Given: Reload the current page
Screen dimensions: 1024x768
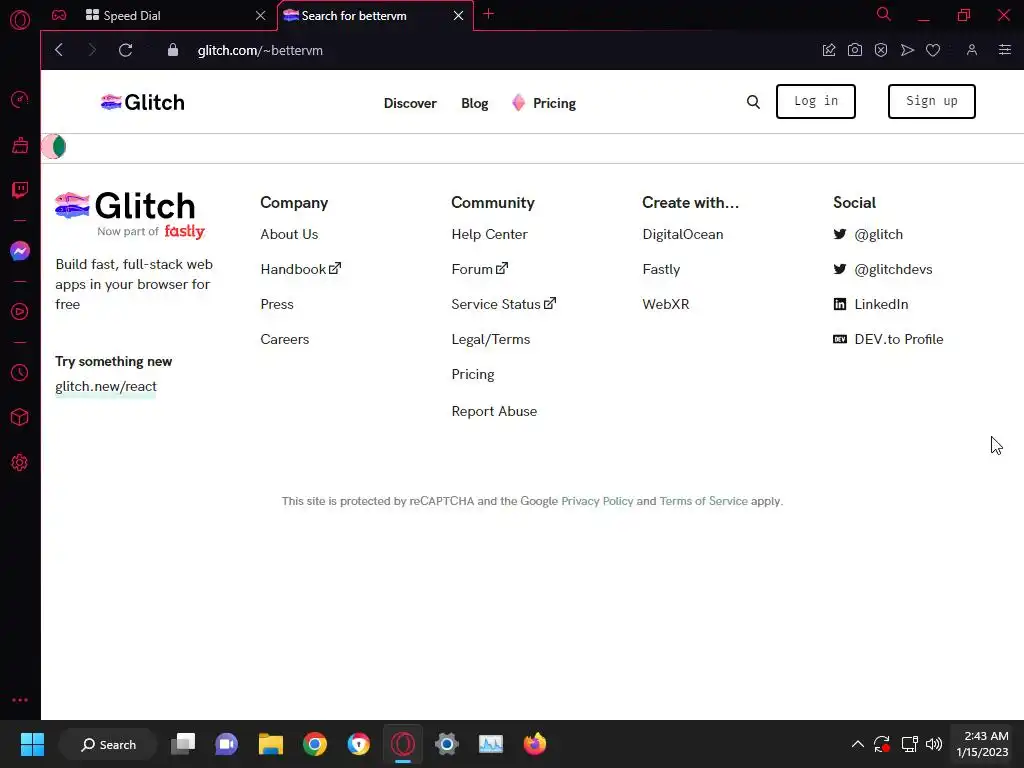Looking at the screenshot, I should tap(125, 50).
